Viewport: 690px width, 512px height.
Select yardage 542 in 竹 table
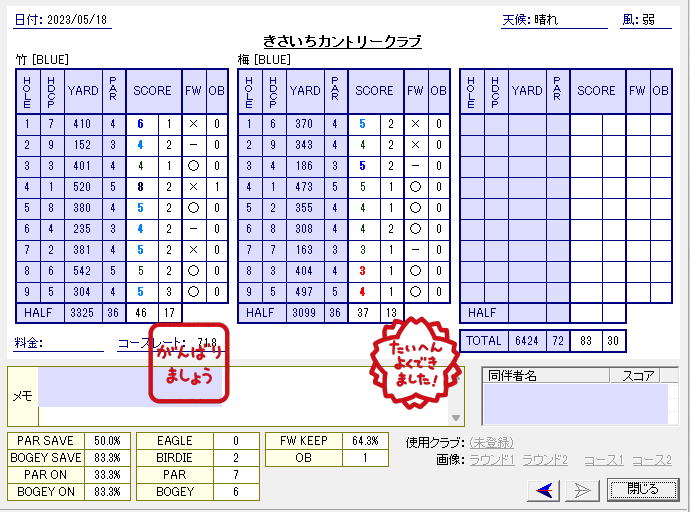tap(82, 271)
